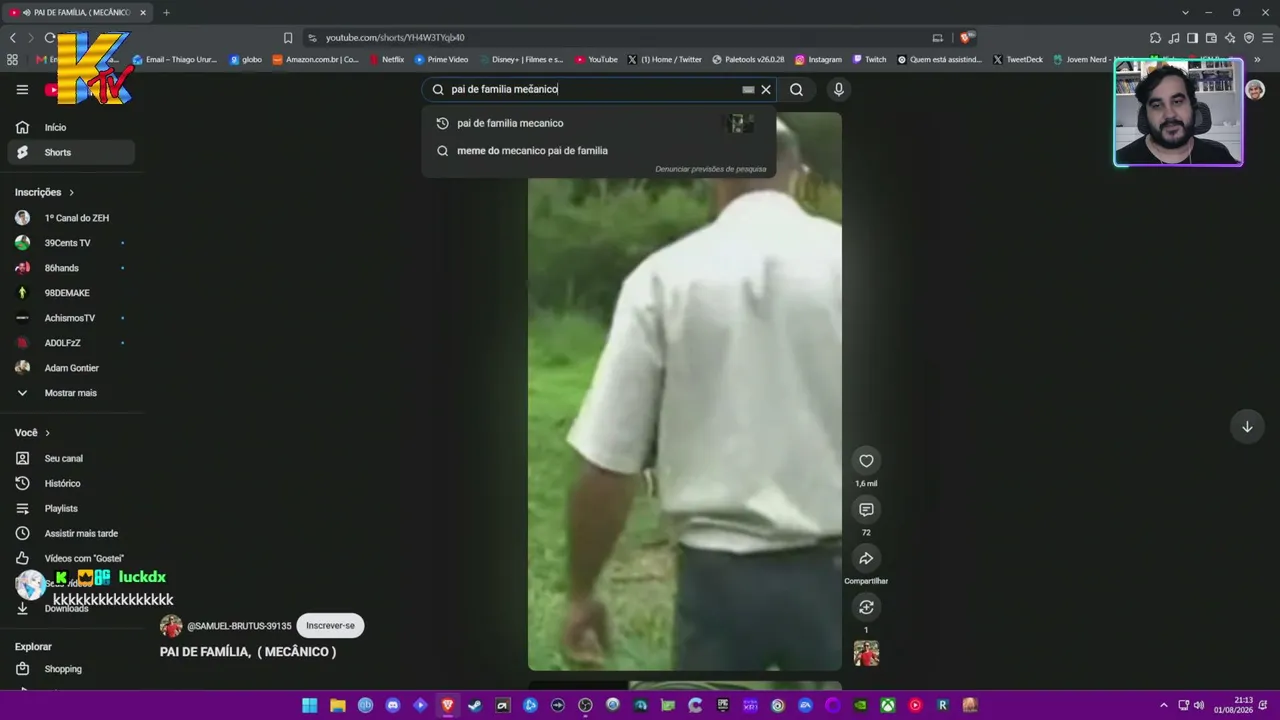Open the Xbox app from the taskbar
Screen dimensions: 1280x720
[887, 705]
